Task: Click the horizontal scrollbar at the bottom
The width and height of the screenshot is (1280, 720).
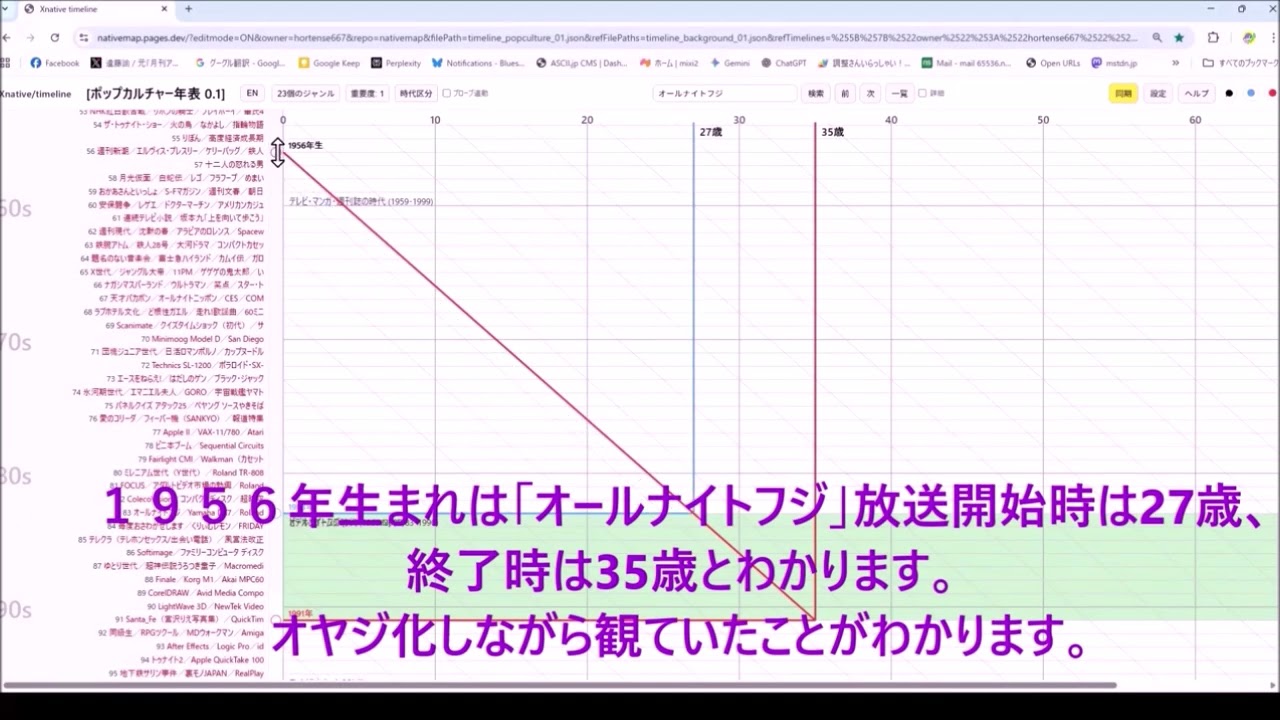Action: [560, 686]
